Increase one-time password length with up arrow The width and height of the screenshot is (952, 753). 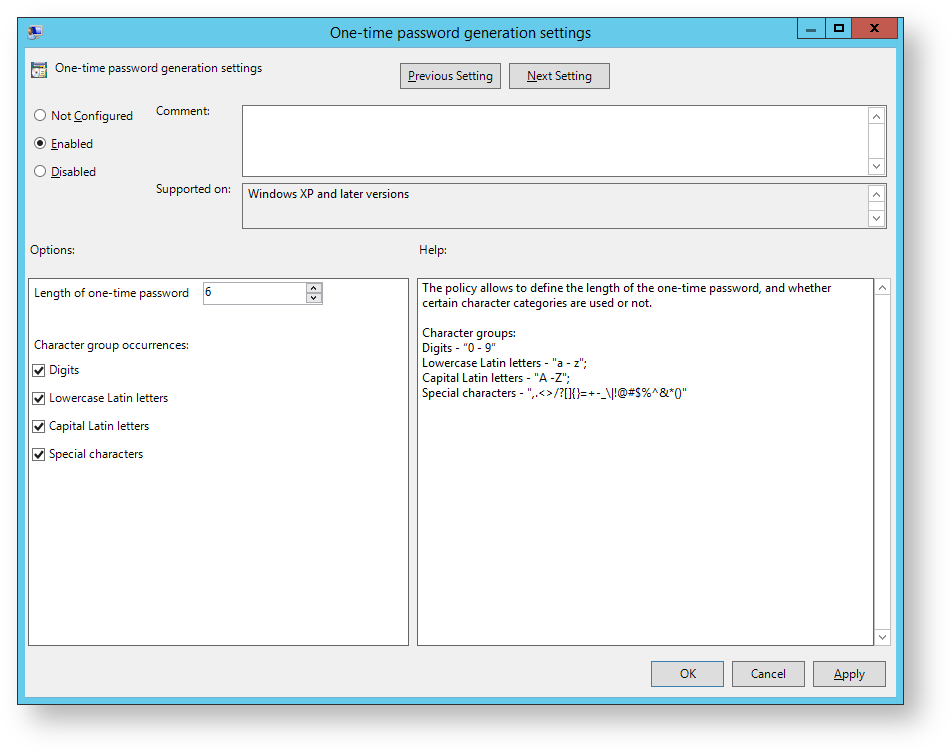pyautogui.click(x=314, y=288)
